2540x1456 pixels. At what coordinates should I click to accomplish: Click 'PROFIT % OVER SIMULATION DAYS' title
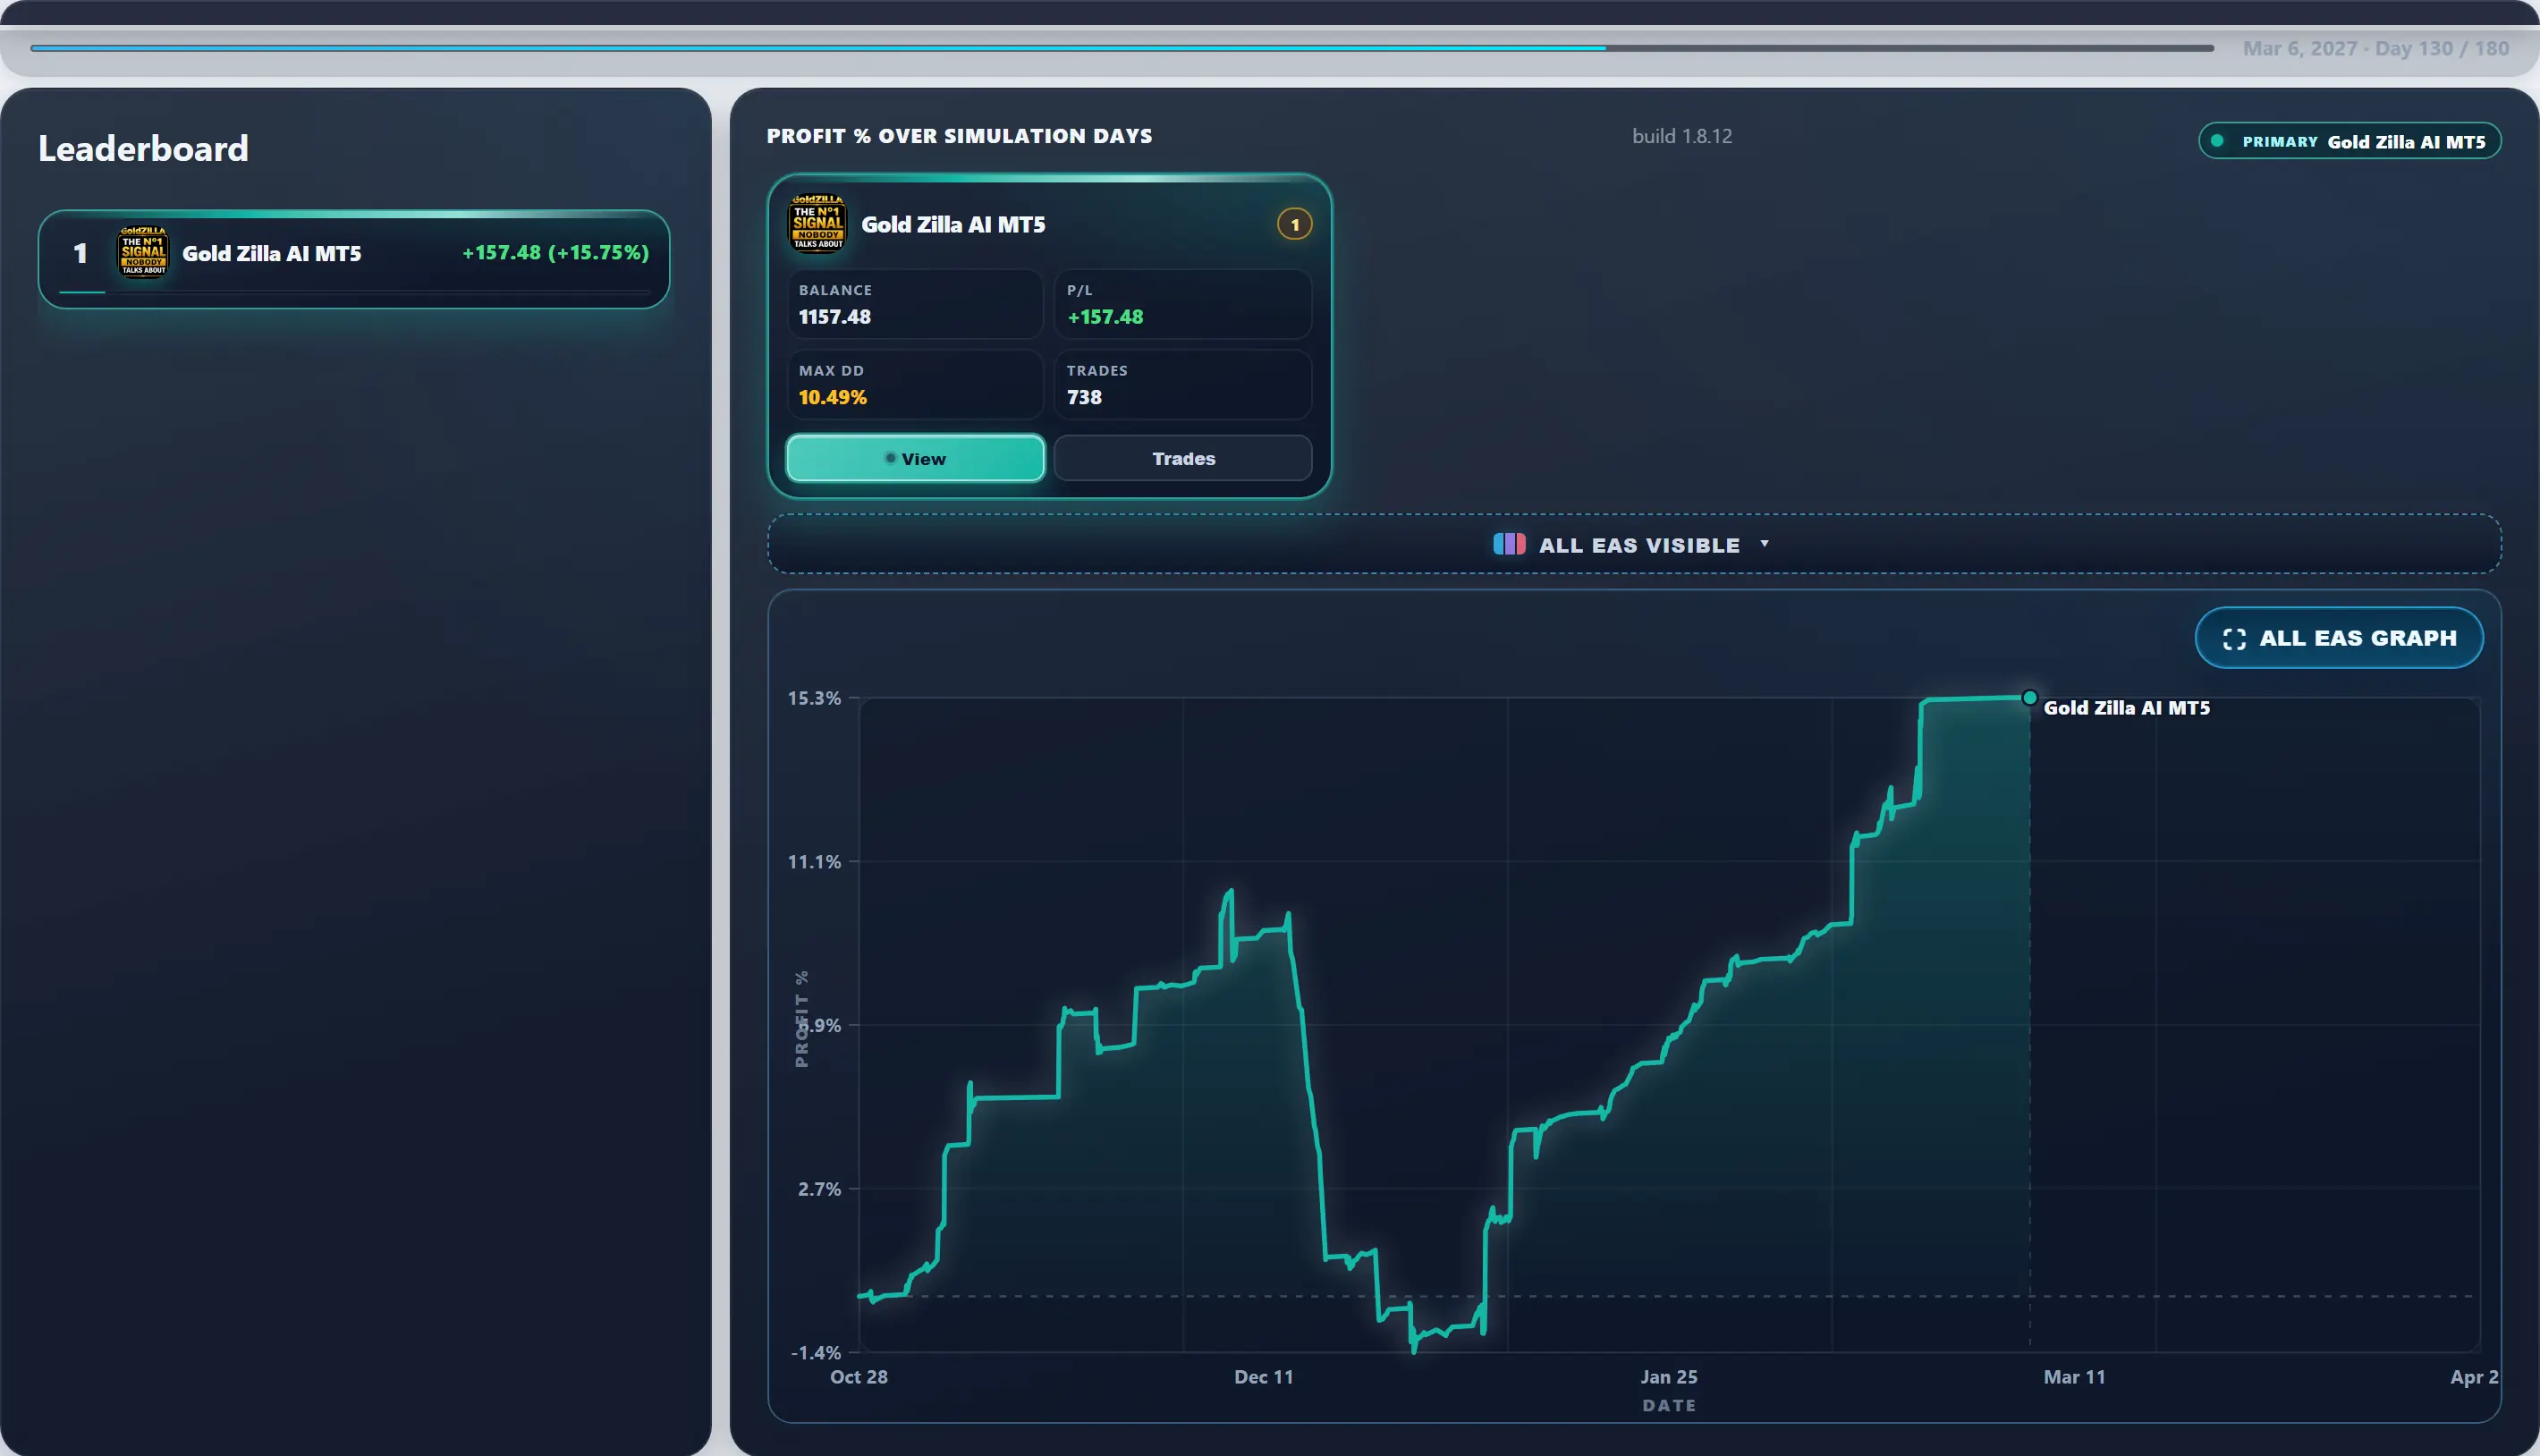(x=959, y=136)
